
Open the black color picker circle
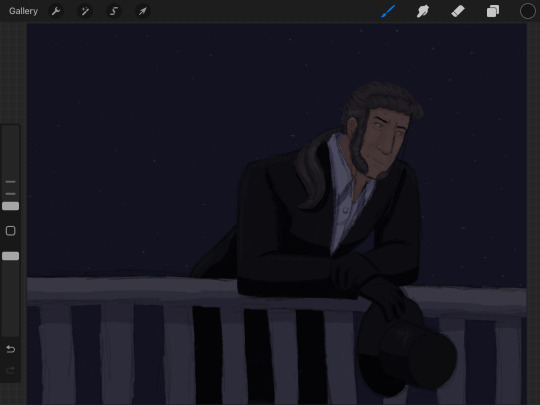tap(527, 11)
